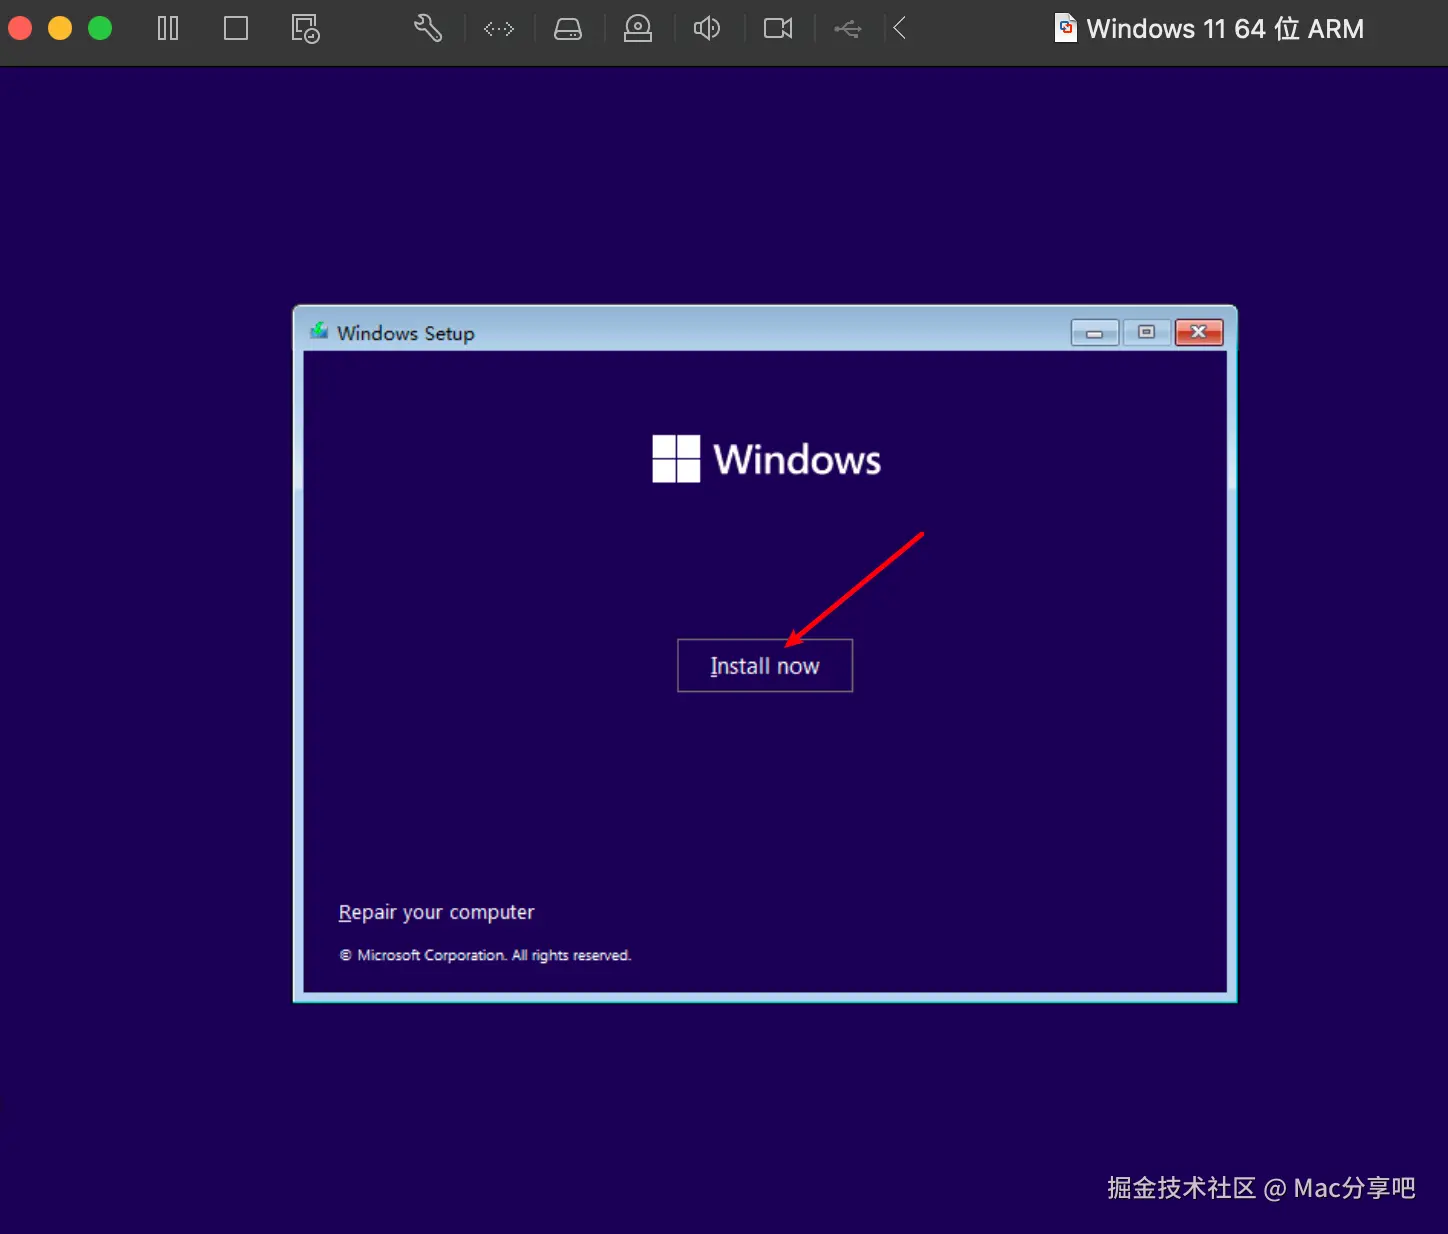Maximize the Windows Setup dialog

click(1146, 333)
